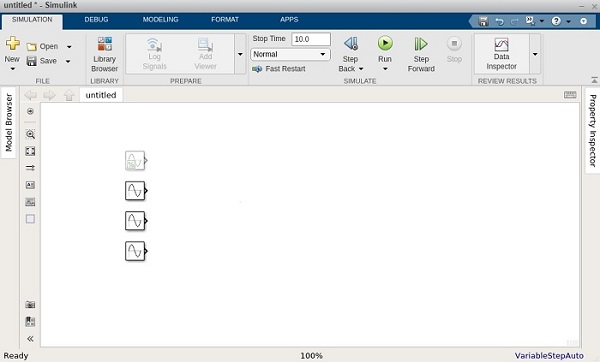600x362 pixels.
Task: Click Fit to View palette icon
Action: click(x=30, y=151)
